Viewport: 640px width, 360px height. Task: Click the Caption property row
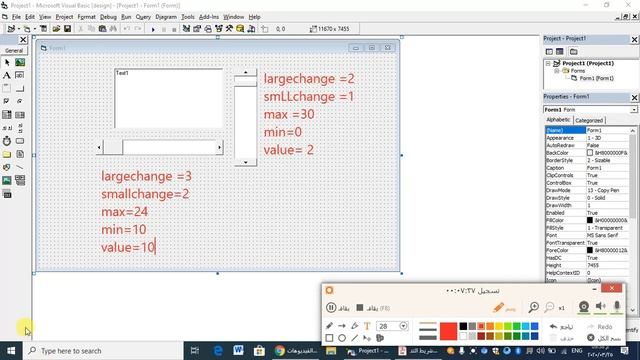point(587,168)
